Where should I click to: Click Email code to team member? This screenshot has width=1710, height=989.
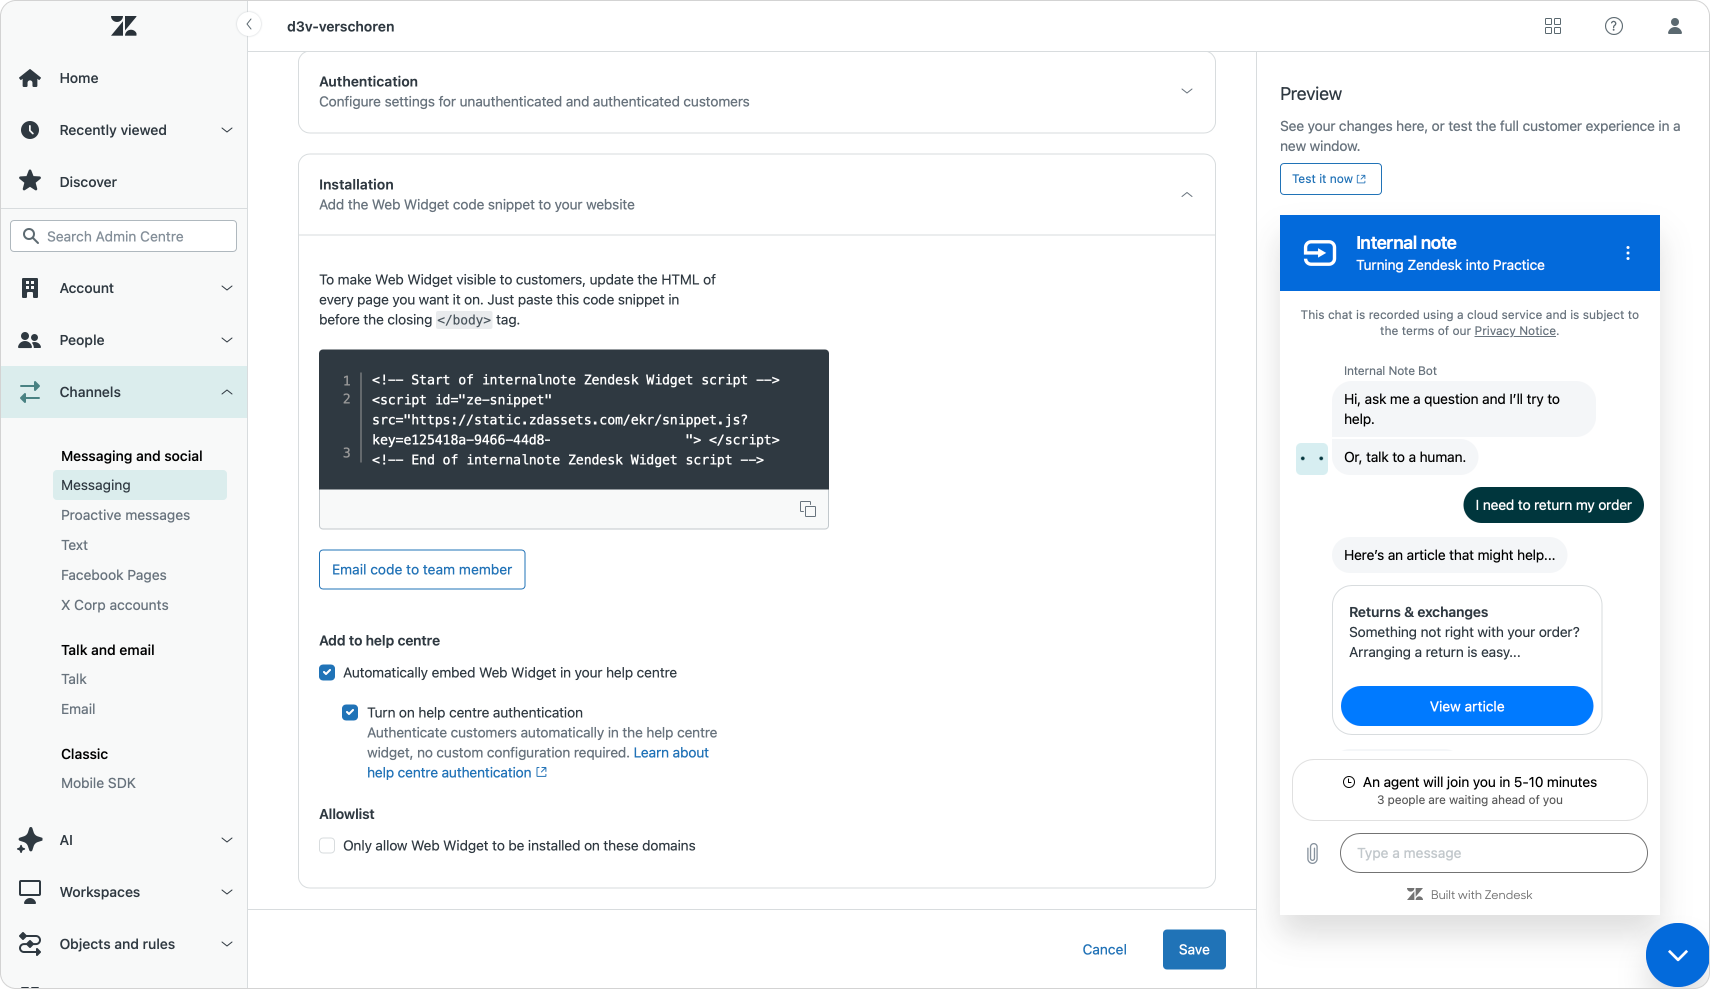tap(422, 570)
